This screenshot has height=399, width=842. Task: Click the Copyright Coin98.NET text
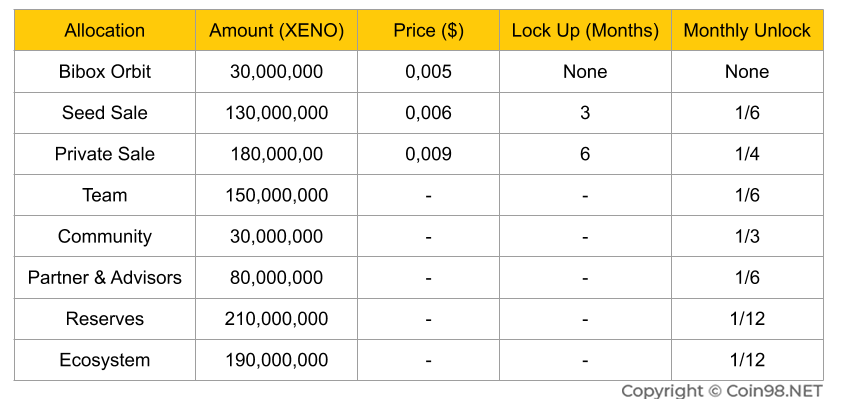[x=722, y=391]
